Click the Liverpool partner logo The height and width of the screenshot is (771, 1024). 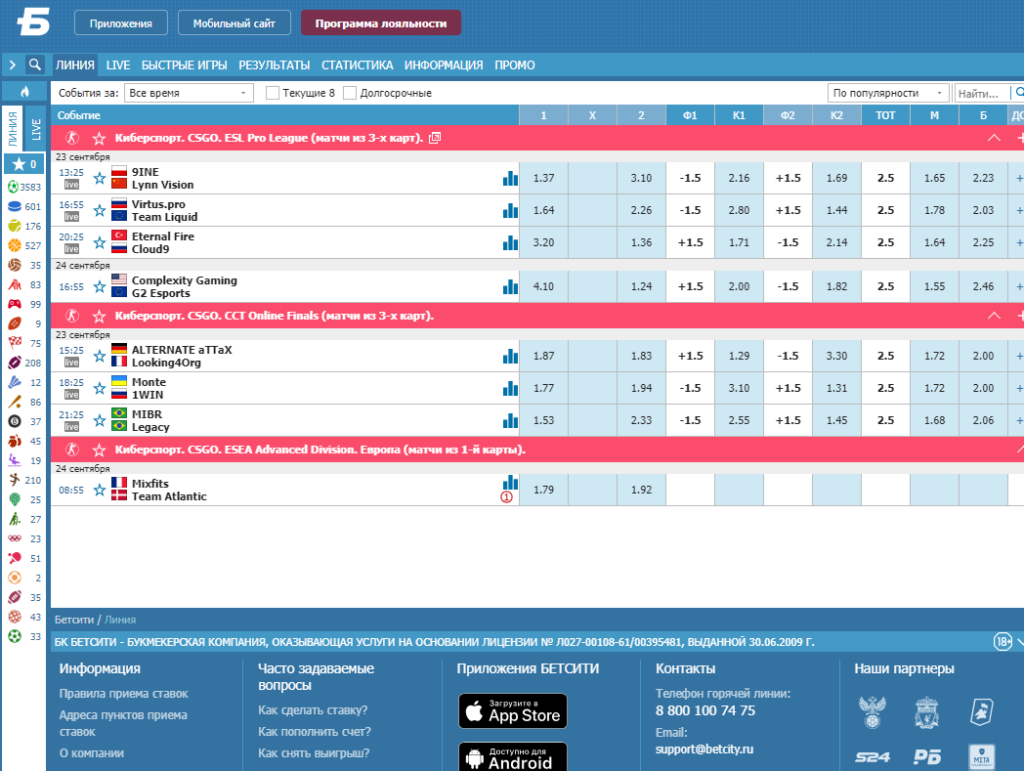(x=927, y=712)
